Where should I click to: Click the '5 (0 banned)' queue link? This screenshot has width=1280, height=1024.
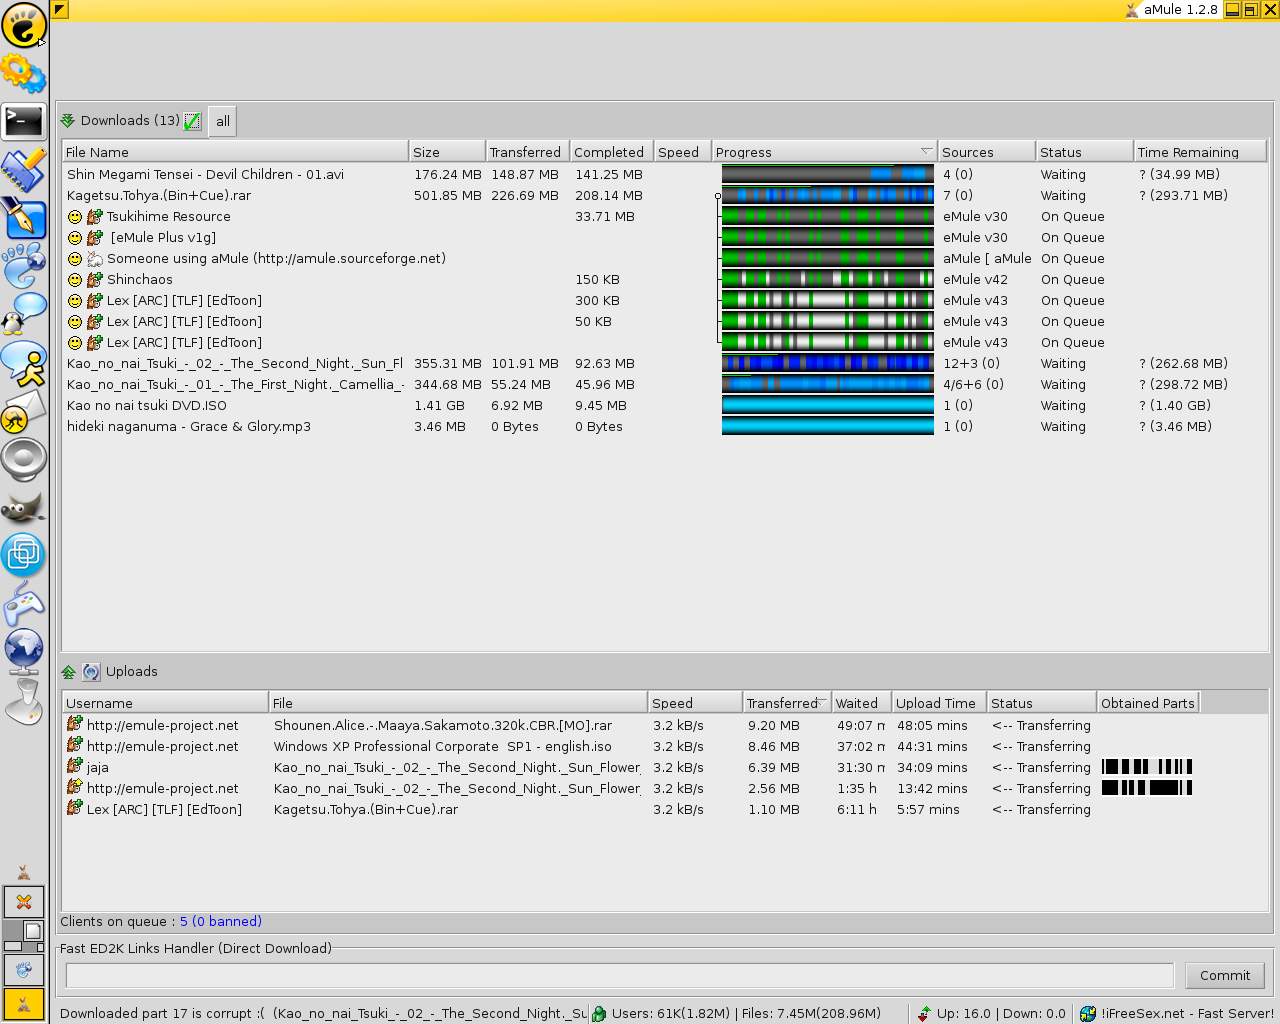pyautogui.click(x=220, y=921)
